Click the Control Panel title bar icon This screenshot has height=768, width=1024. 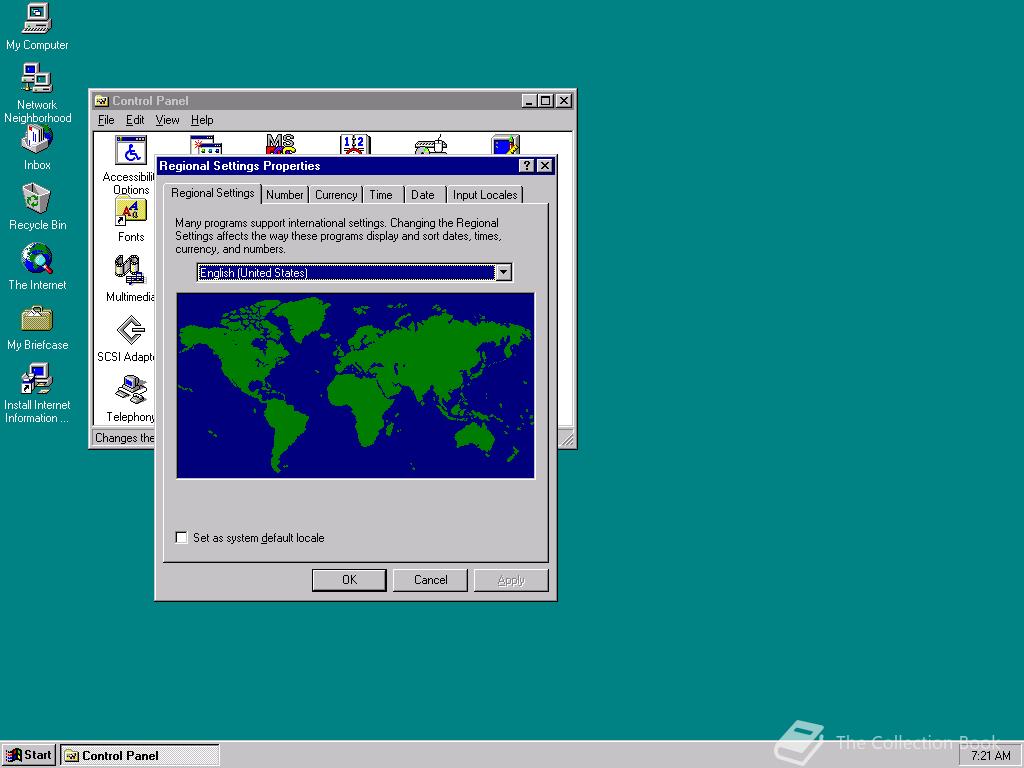pyautogui.click(x=101, y=101)
